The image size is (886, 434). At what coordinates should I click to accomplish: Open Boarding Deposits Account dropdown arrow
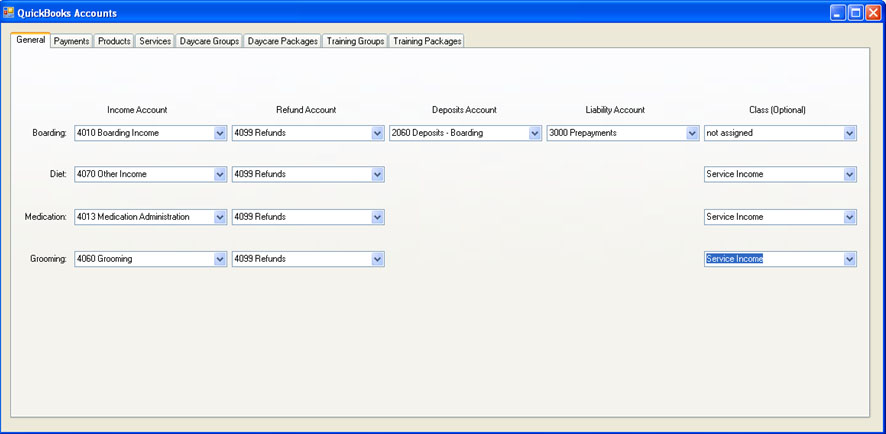[535, 133]
